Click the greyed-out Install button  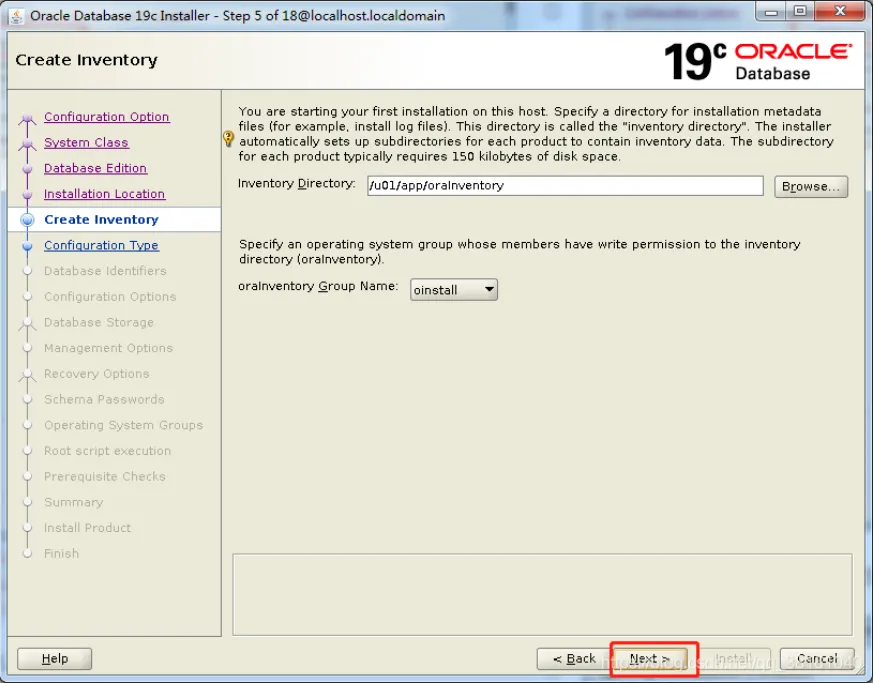pyautogui.click(x=734, y=658)
